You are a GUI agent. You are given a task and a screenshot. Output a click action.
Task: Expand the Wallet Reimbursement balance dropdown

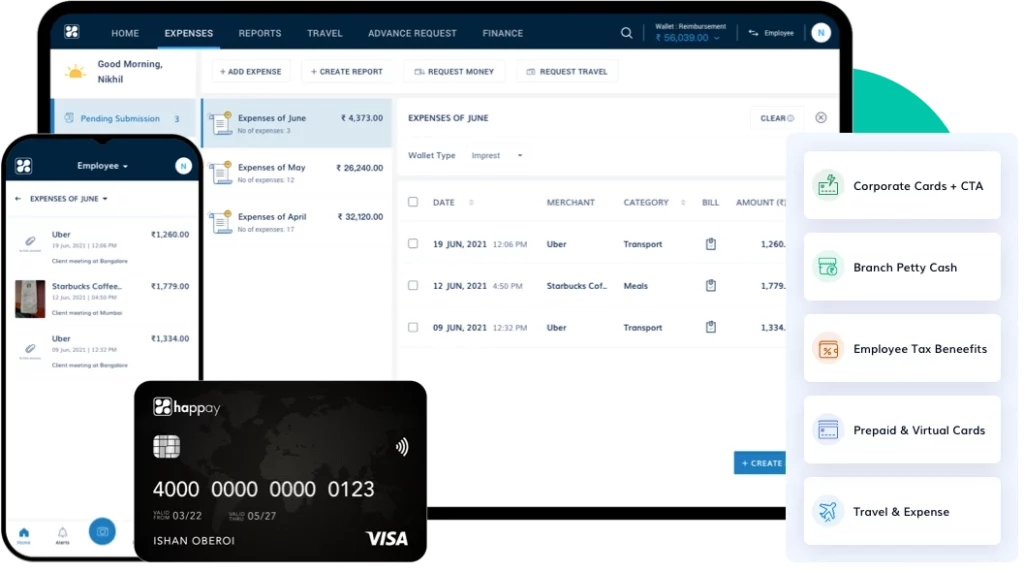pos(716,38)
